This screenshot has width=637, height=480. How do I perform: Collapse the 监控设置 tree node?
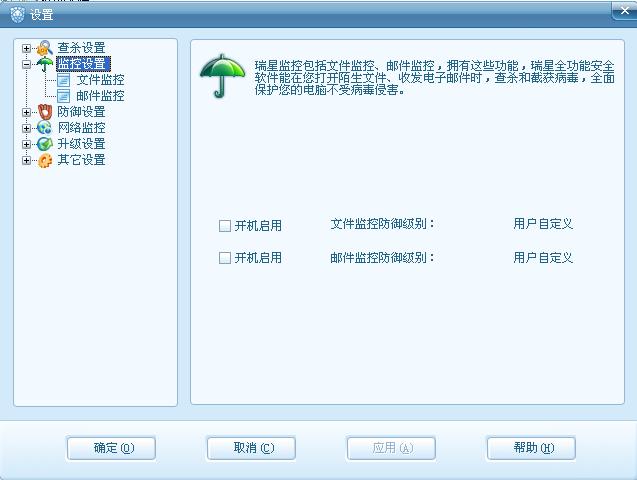[x=26, y=64]
